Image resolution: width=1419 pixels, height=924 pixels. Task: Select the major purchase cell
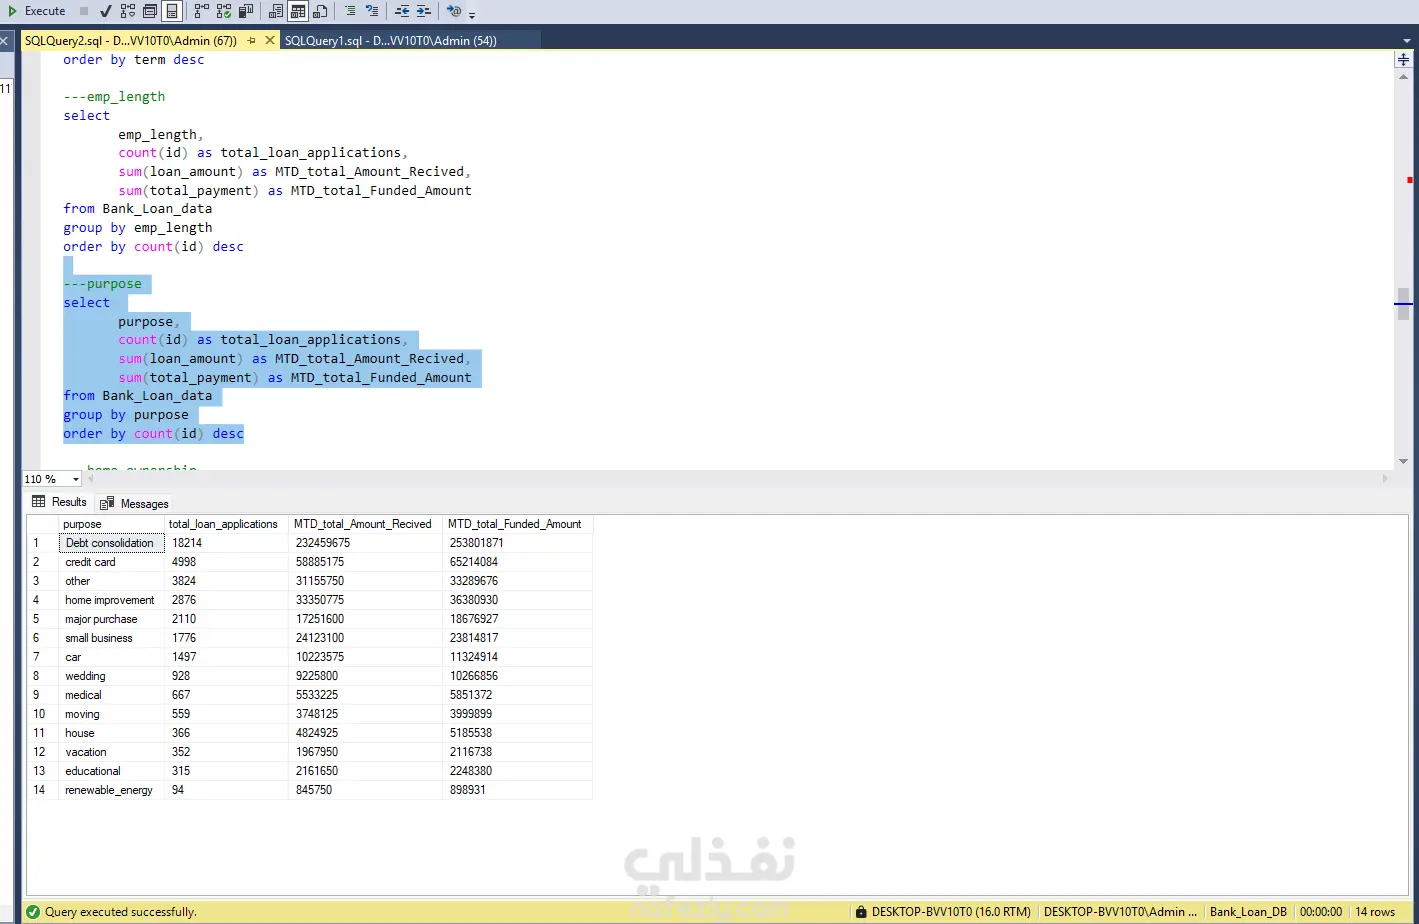(111, 619)
